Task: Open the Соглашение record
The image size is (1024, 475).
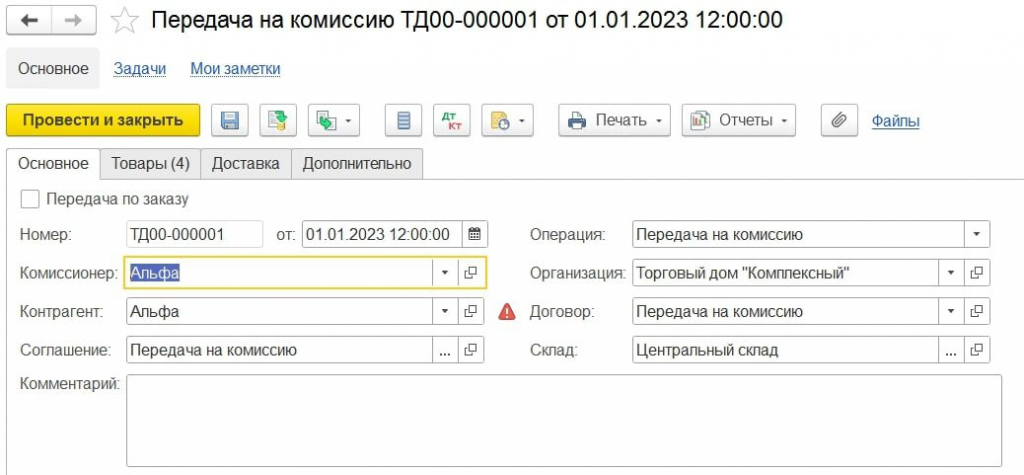Action: [470, 350]
